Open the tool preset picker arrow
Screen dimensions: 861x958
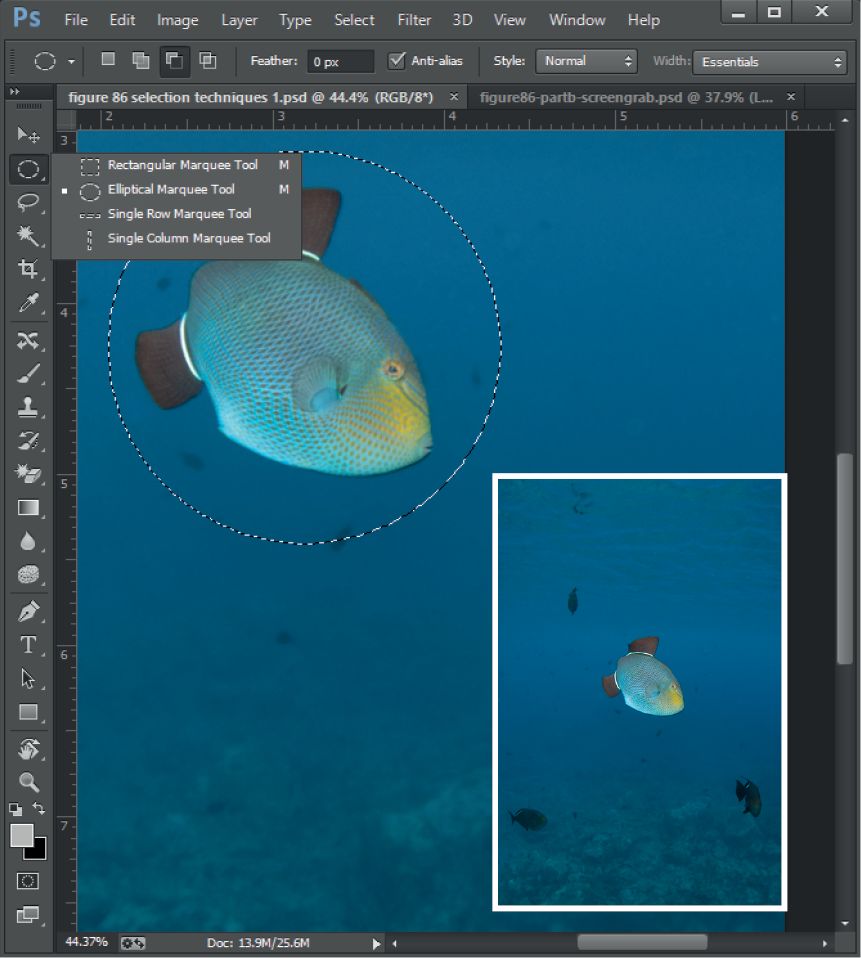click(x=71, y=62)
